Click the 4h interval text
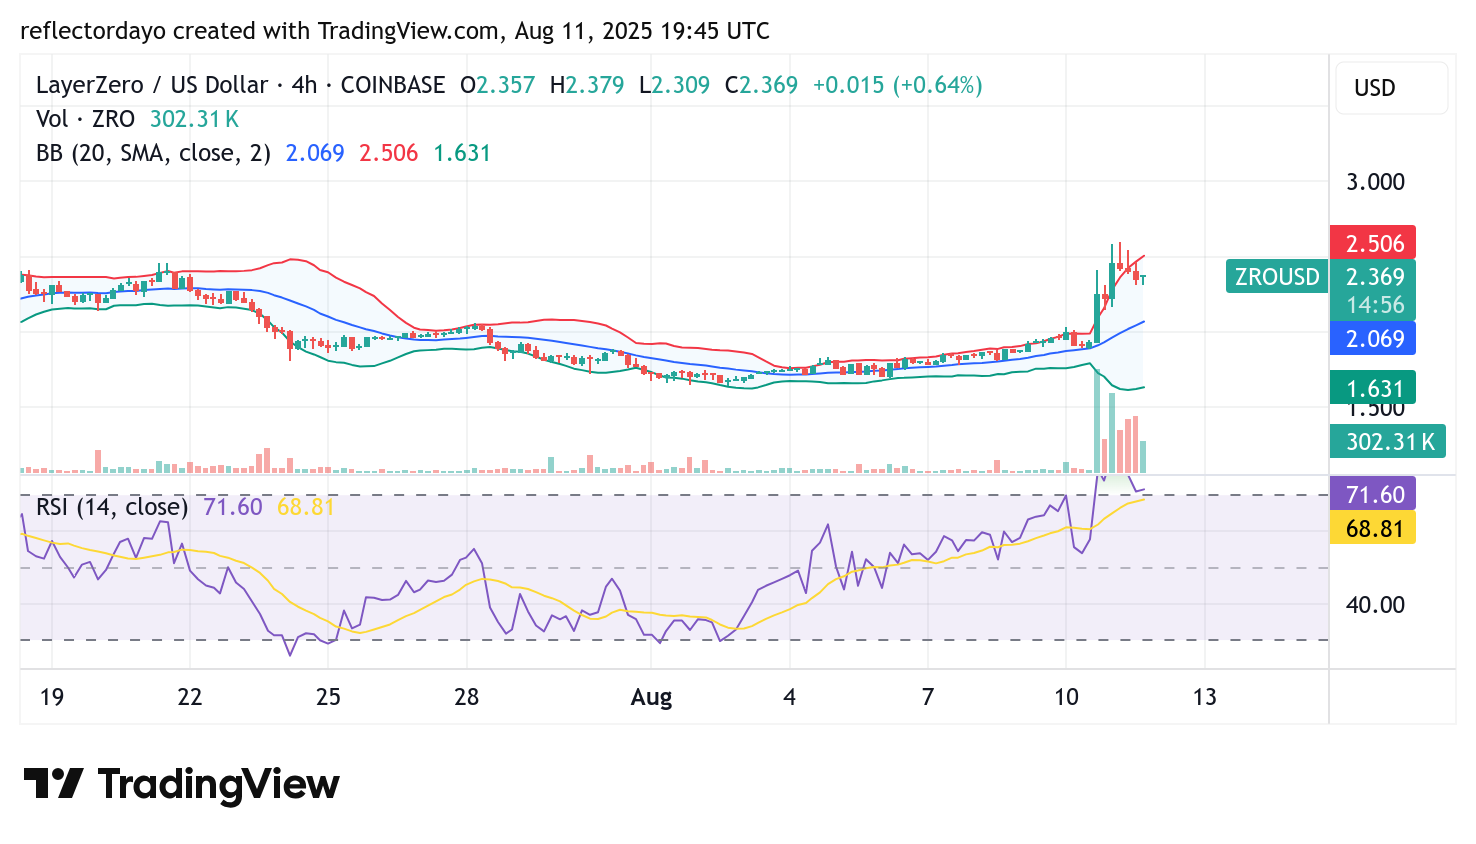Screen dimensions: 1476x844 (x=304, y=85)
